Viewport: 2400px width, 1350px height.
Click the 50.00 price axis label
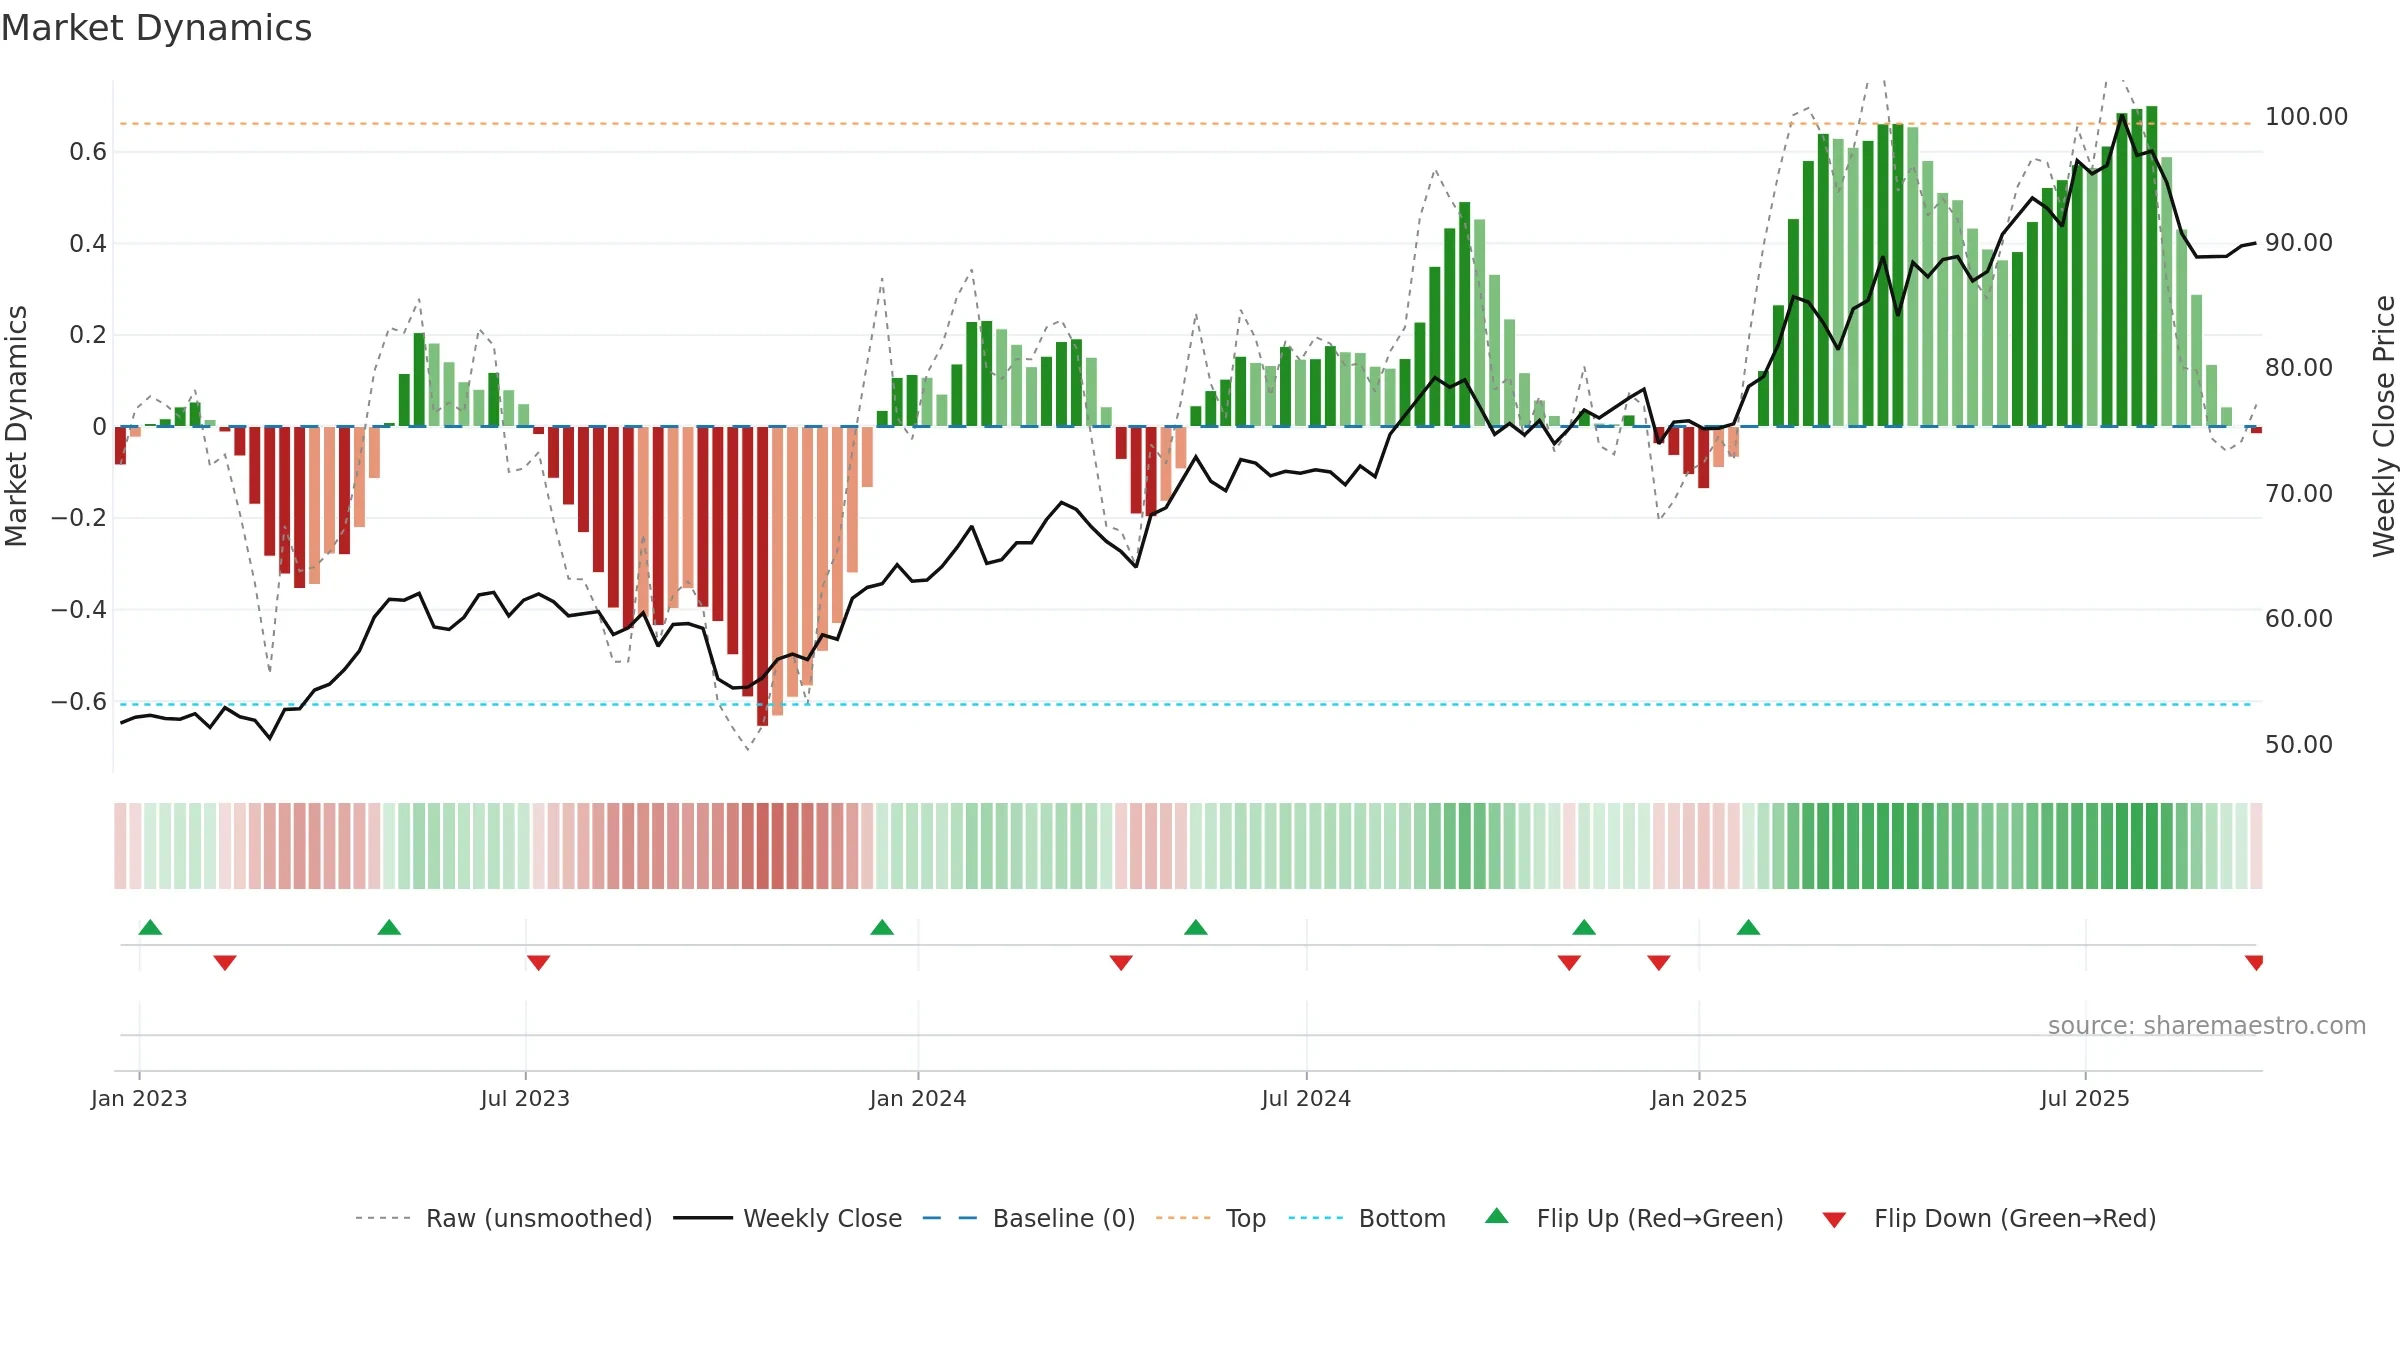pos(2299,744)
